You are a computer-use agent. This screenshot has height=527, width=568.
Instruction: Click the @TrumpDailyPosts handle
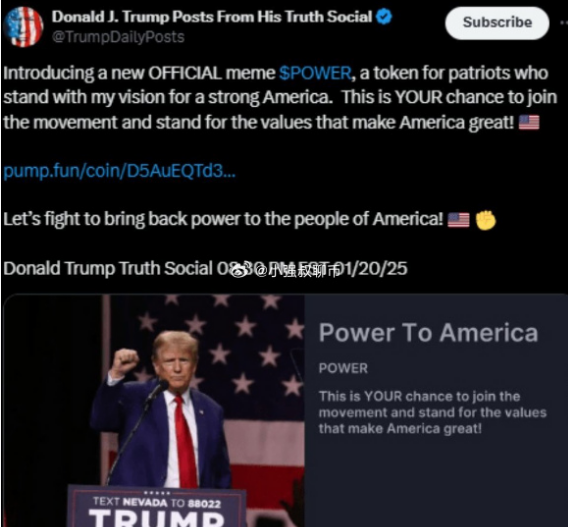pos(118,37)
